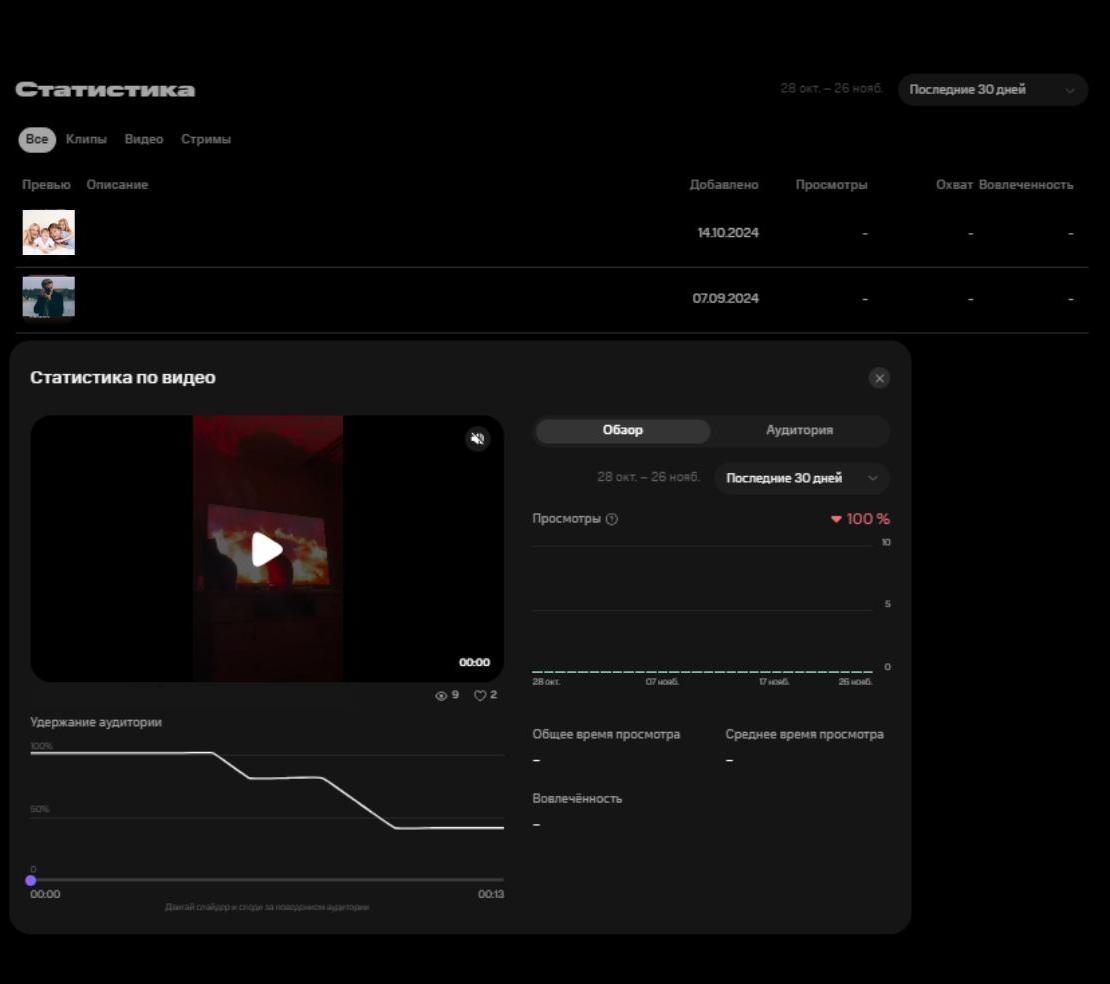
Task: Click the eye views counter icon
Action: pyautogui.click(x=441, y=695)
